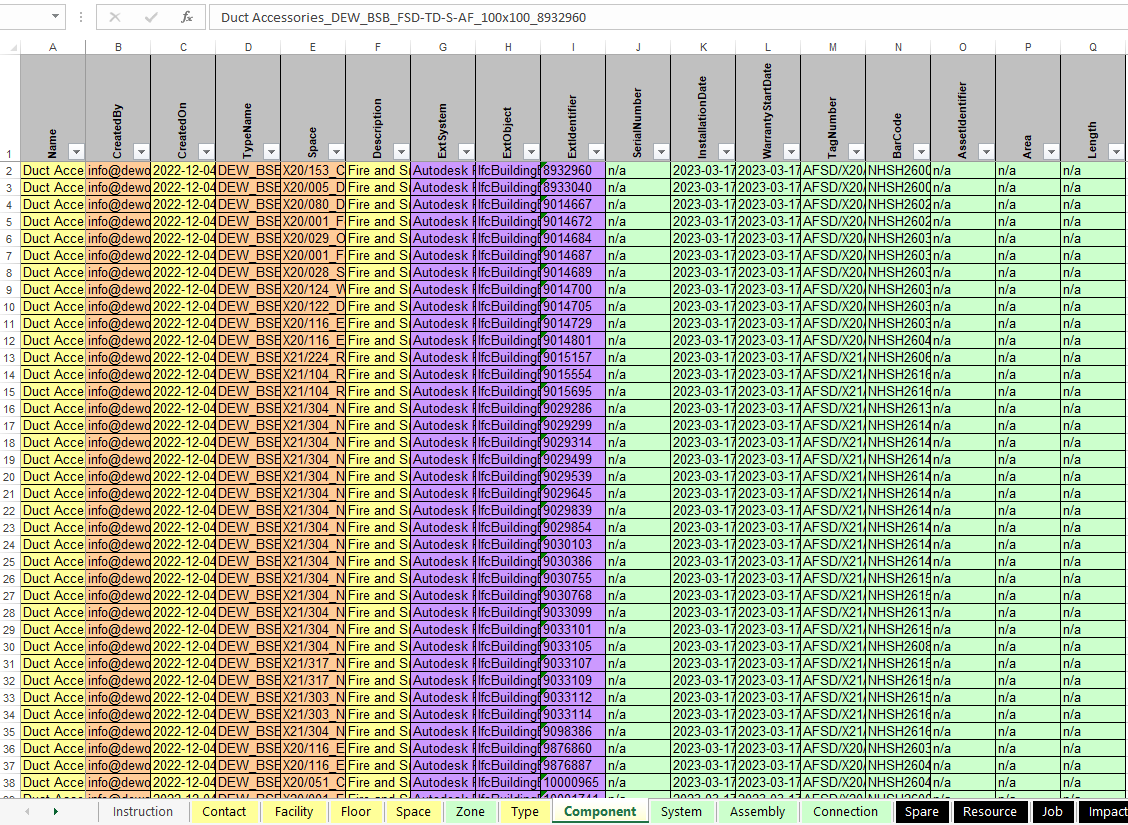
Task: Select row 38 header
Action: [x=10, y=783]
